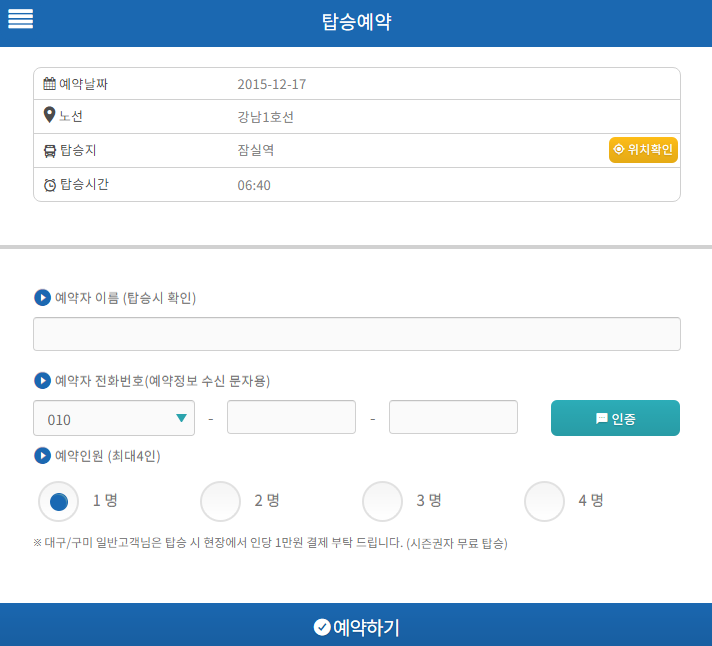This screenshot has width=712, height=646.
Task: Click the alarm clock icon beside 탑승시간
Action: tap(49, 185)
